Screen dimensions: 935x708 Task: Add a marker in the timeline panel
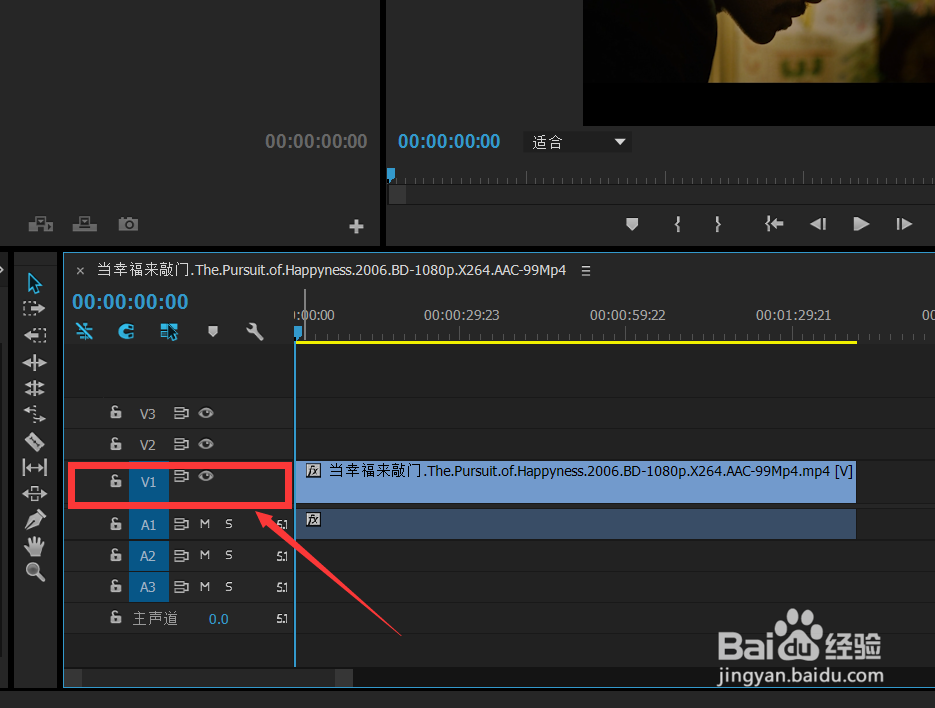click(212, 331)
